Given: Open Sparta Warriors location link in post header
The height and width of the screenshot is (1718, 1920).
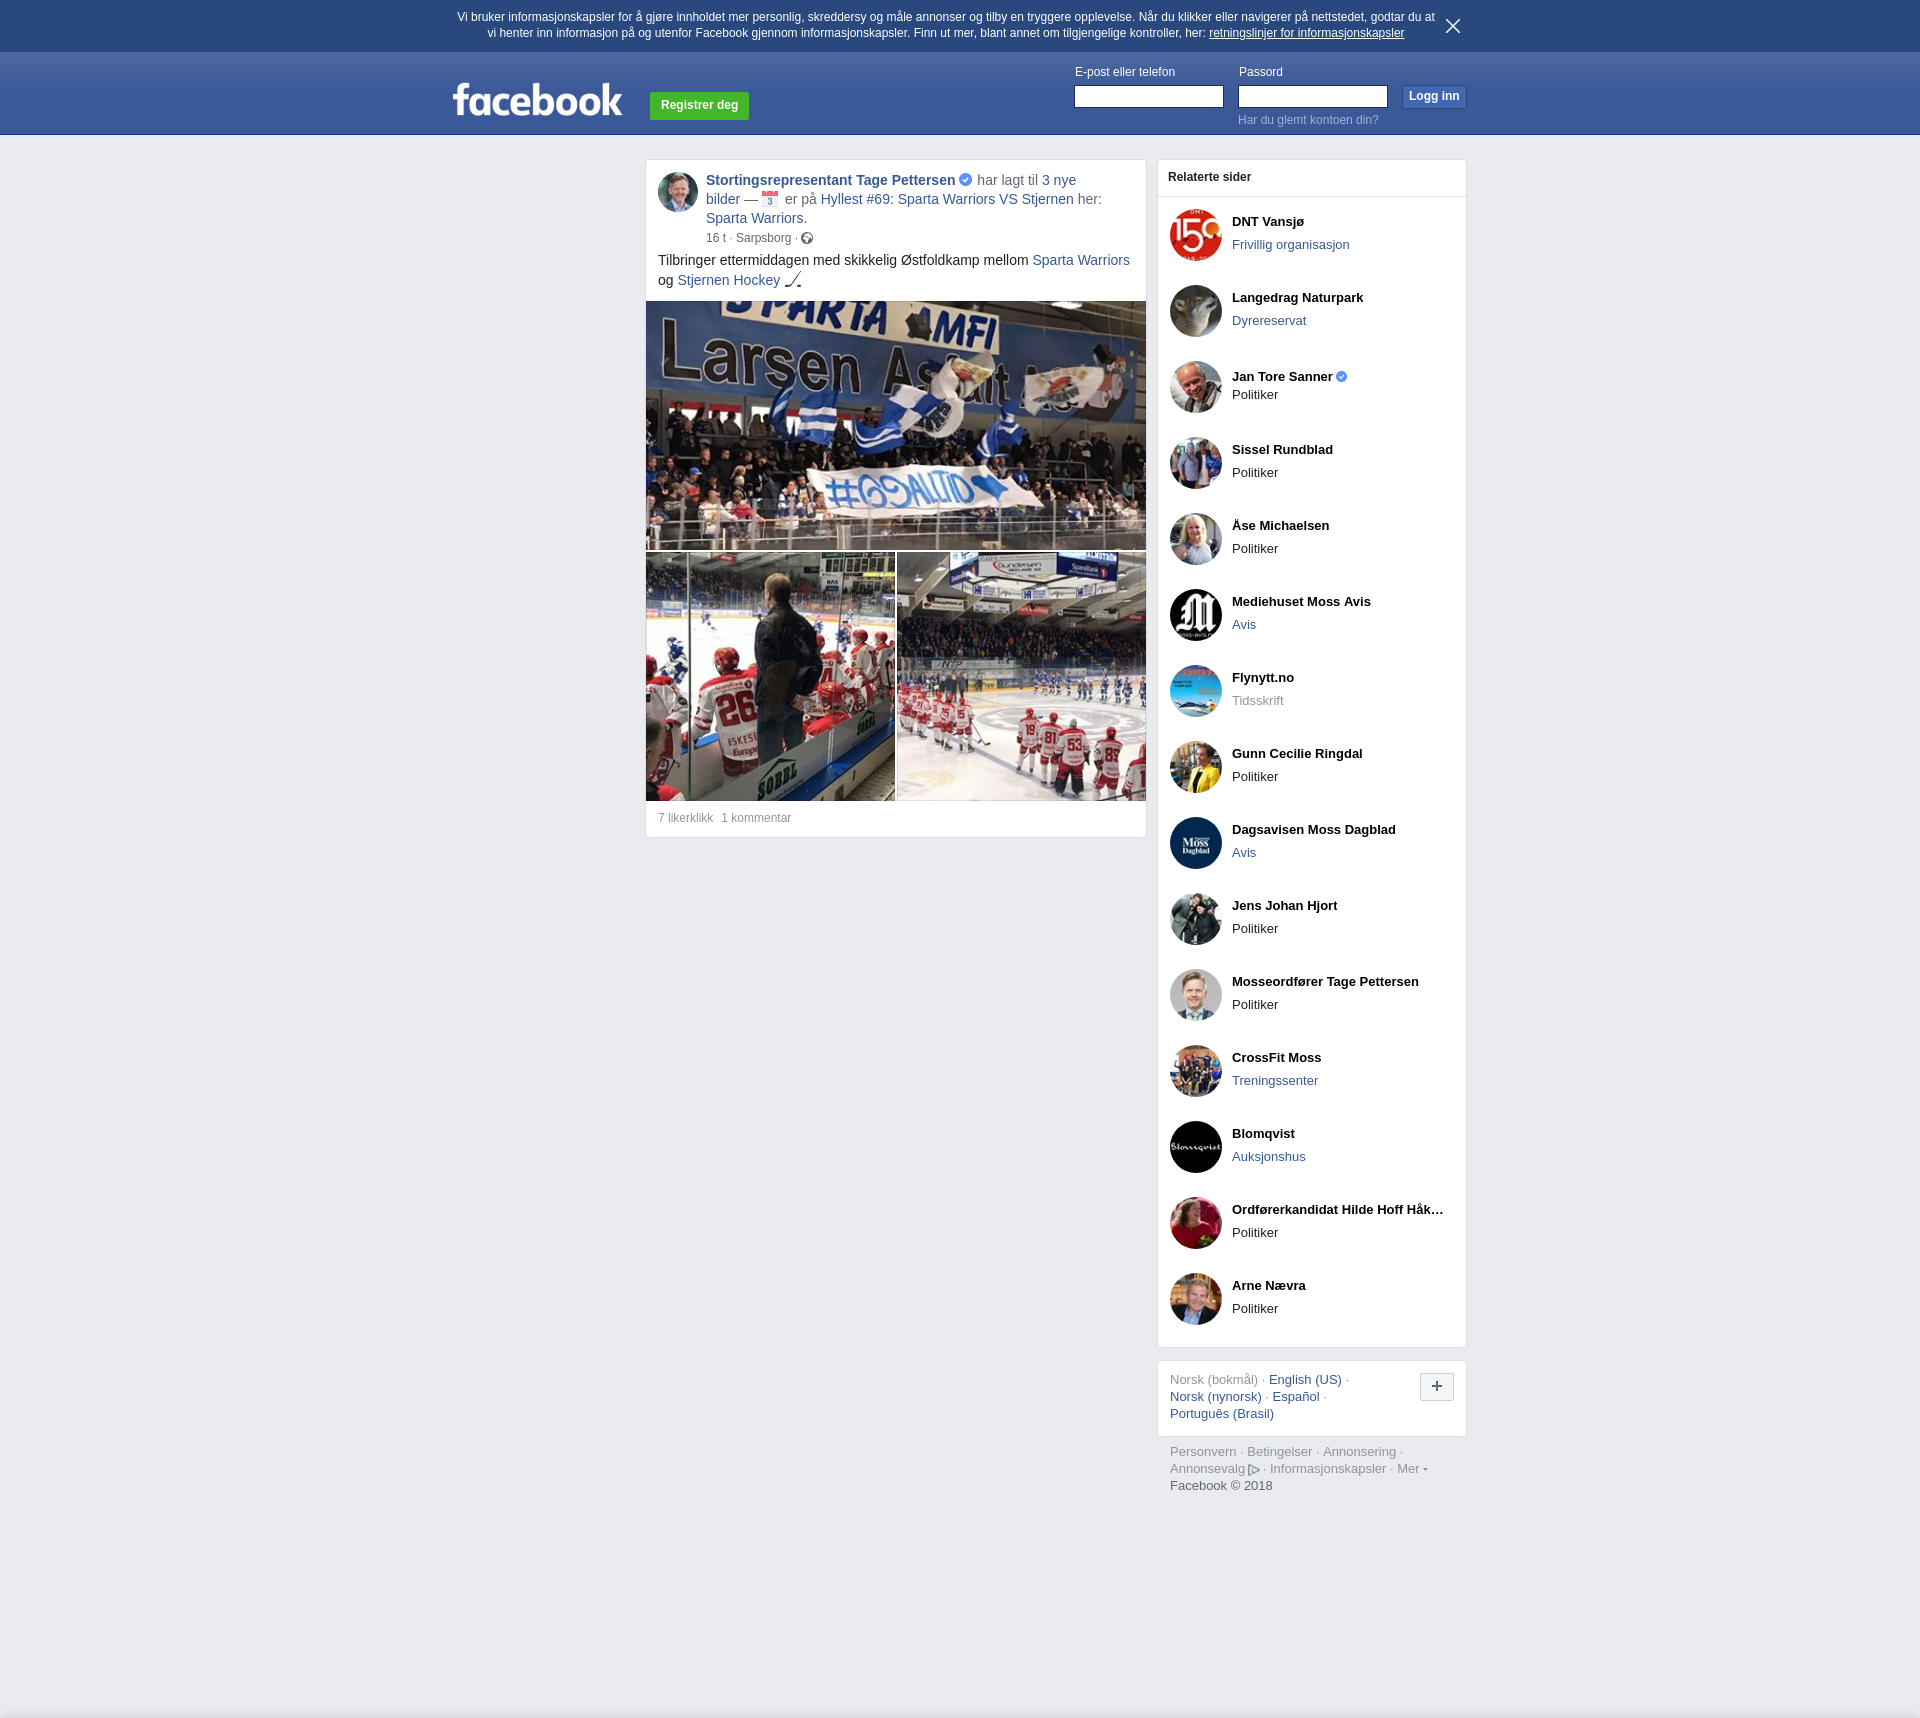Looking at the screenshot, I should click(756, 218).
